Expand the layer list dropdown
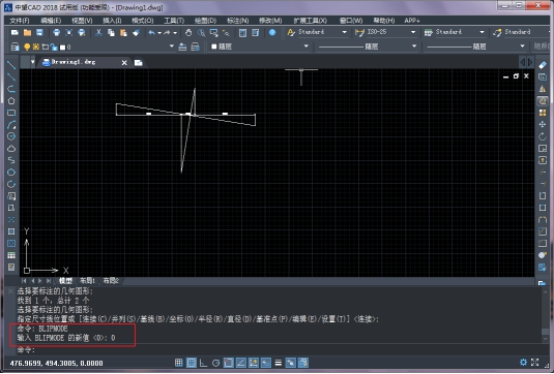554x374 pixels. 172,46
